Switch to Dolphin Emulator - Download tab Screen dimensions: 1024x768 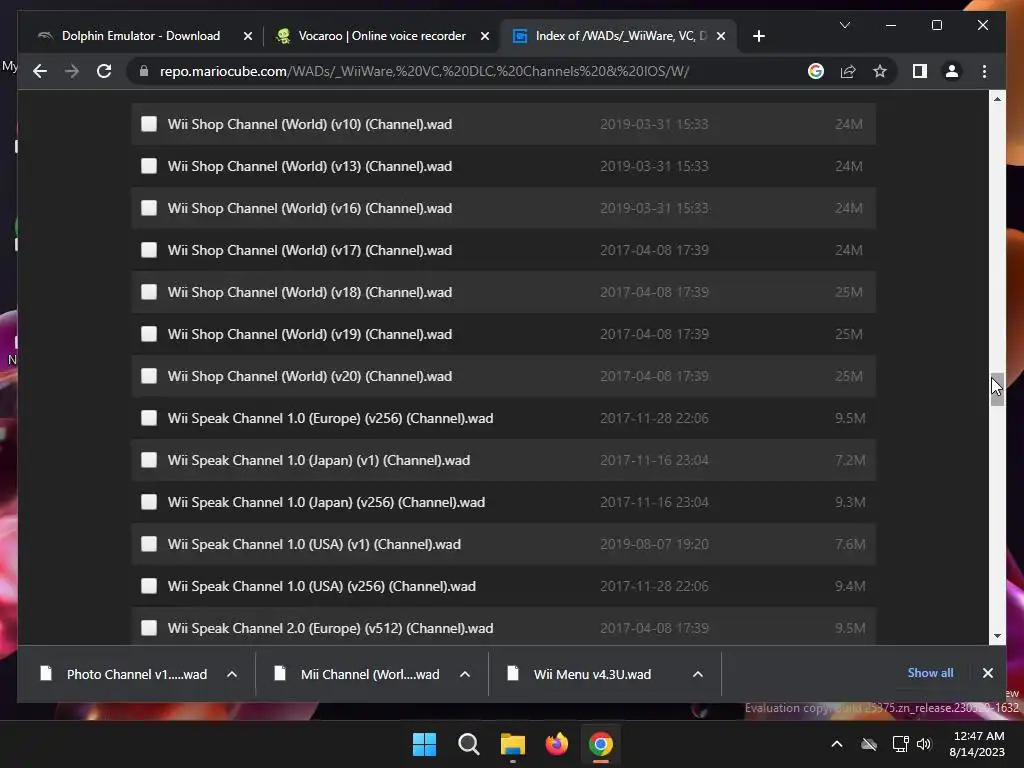coord(141,36)
